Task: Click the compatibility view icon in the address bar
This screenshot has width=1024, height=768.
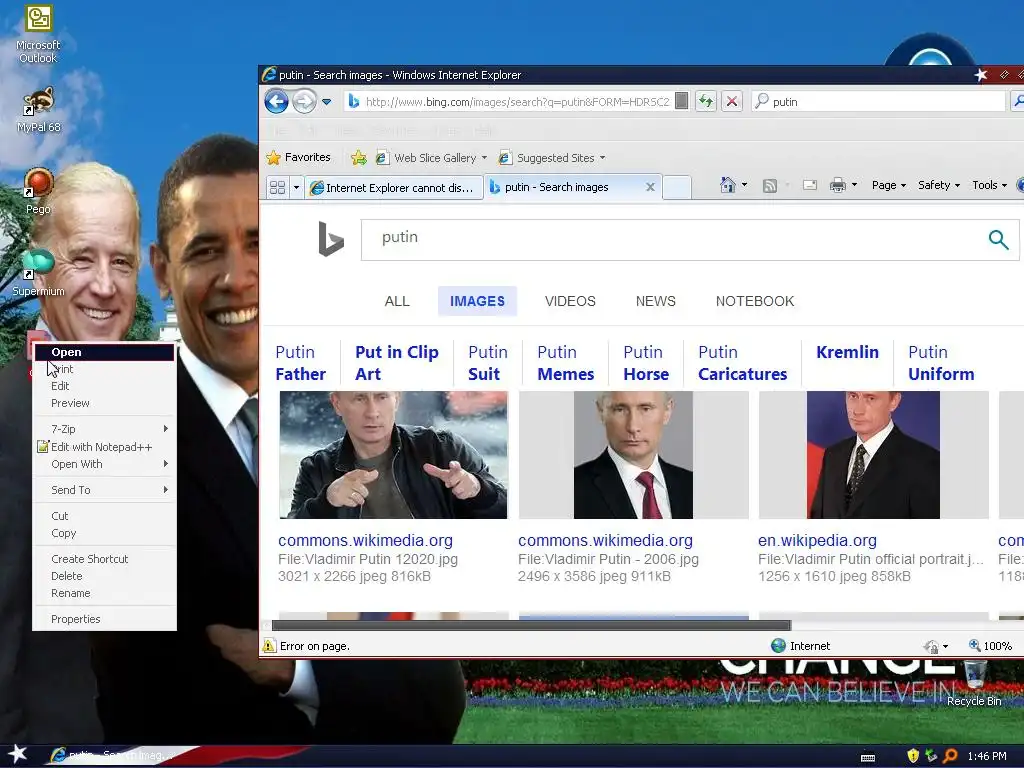Action: coord(681,101)
